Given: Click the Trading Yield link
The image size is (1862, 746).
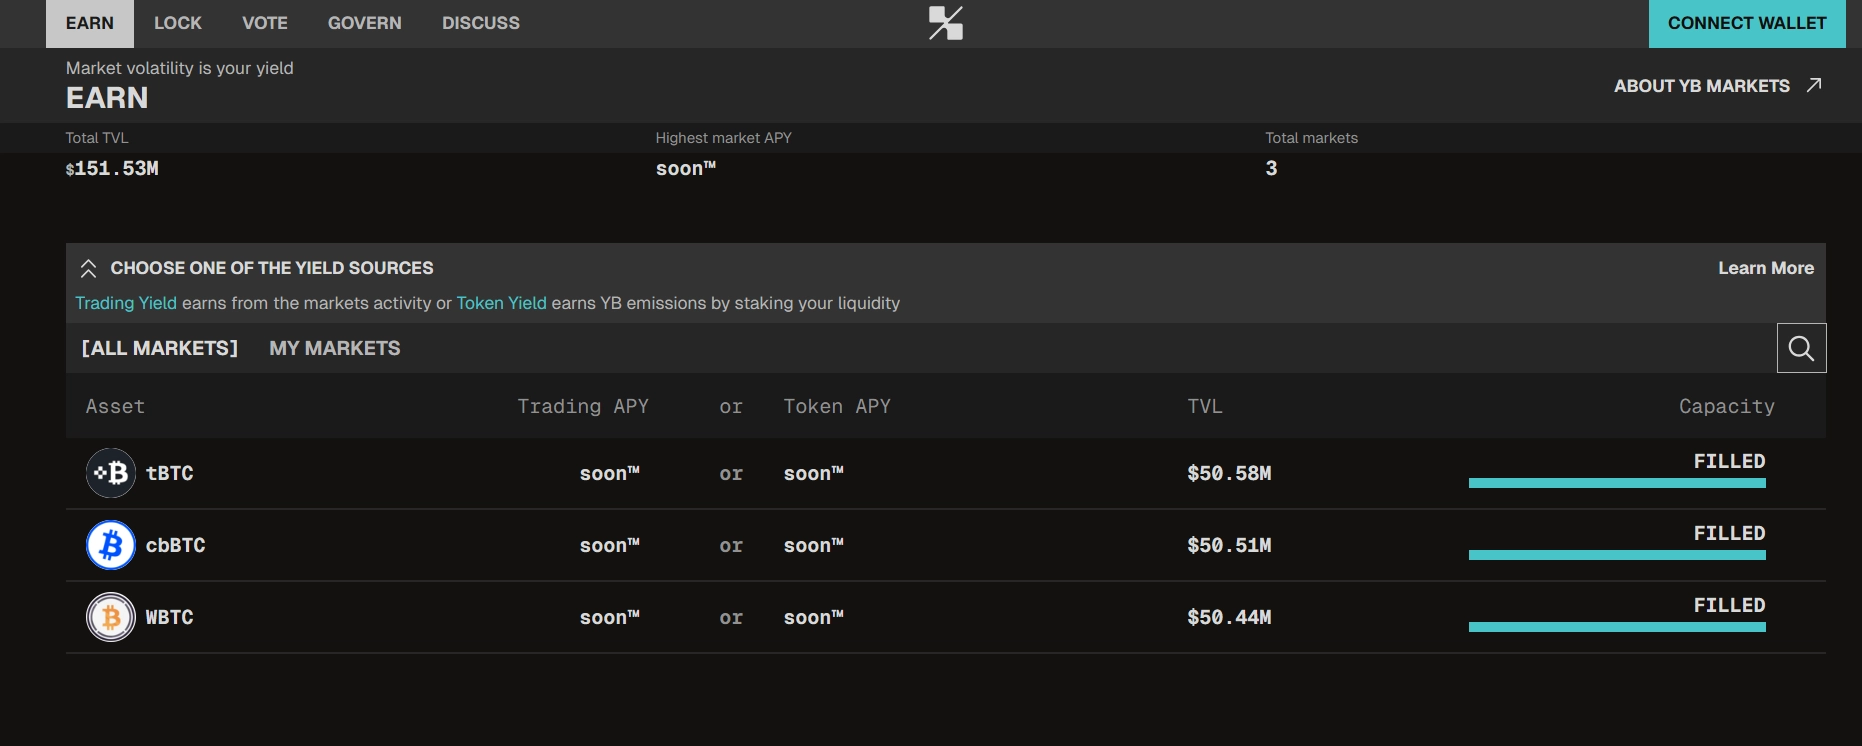Looking at the screenshot, I should (126, 303).
